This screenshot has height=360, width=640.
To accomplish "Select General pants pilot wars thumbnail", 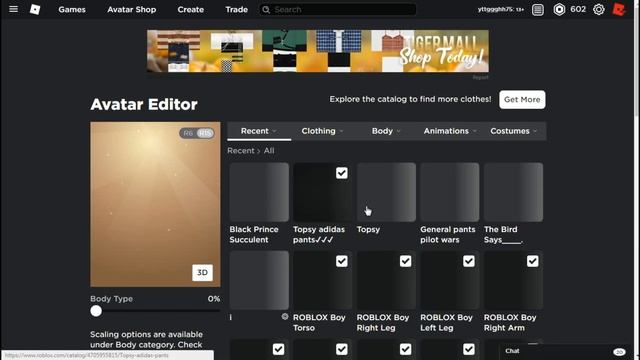I will [450, 192].
